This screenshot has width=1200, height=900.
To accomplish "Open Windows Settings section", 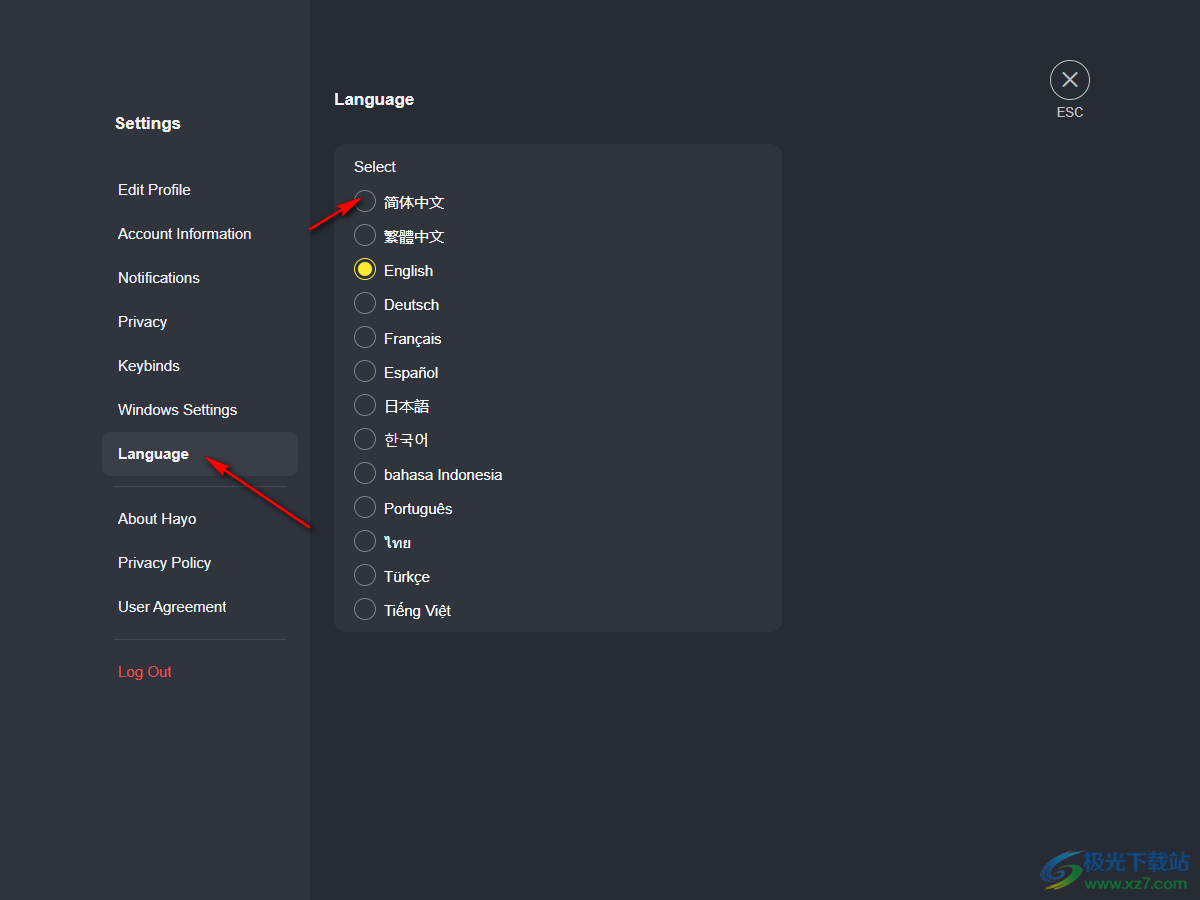I will pos(178,410).
